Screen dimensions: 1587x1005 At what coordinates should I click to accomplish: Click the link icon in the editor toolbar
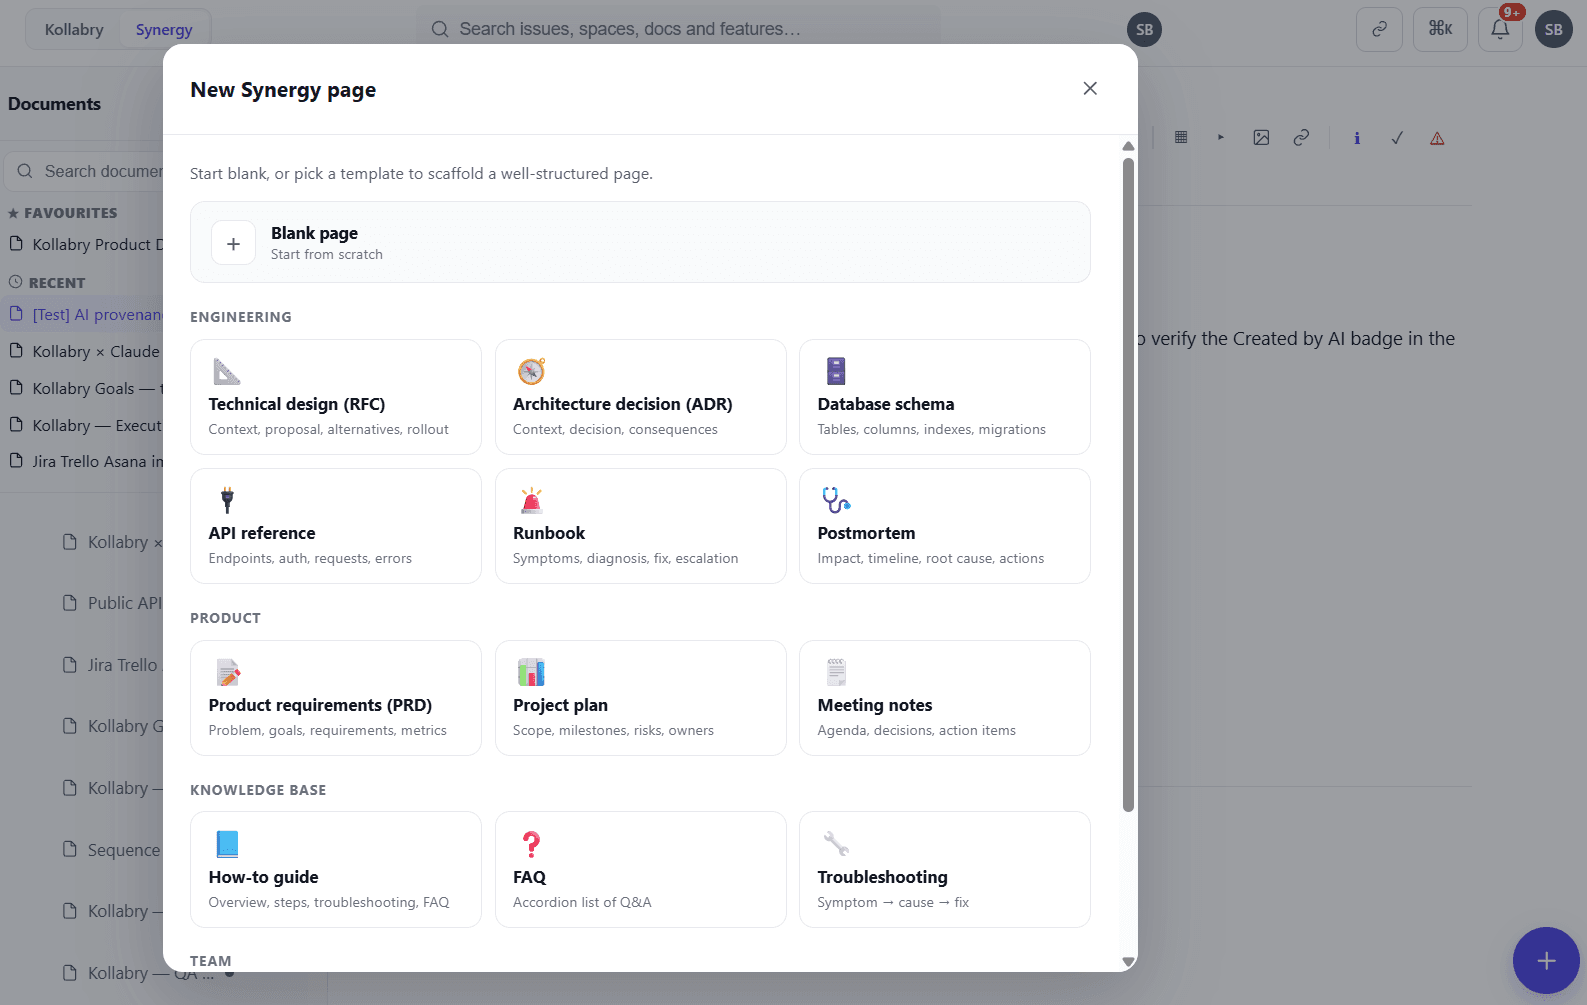pos(1301,138)
